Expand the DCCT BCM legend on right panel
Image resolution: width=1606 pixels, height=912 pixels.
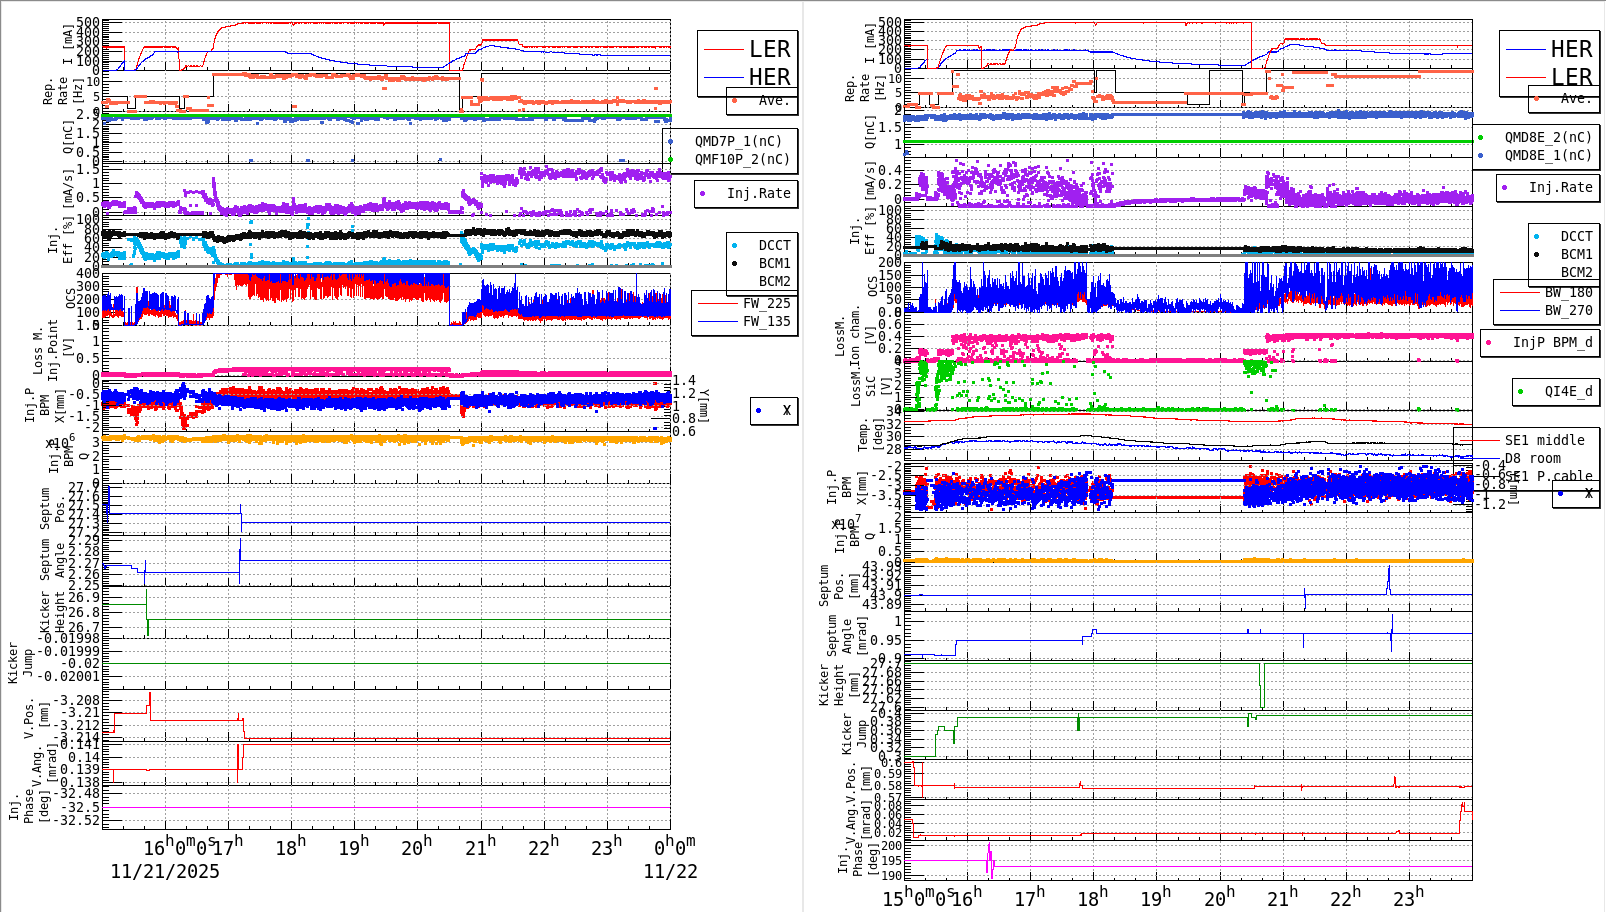point(1563,251)
